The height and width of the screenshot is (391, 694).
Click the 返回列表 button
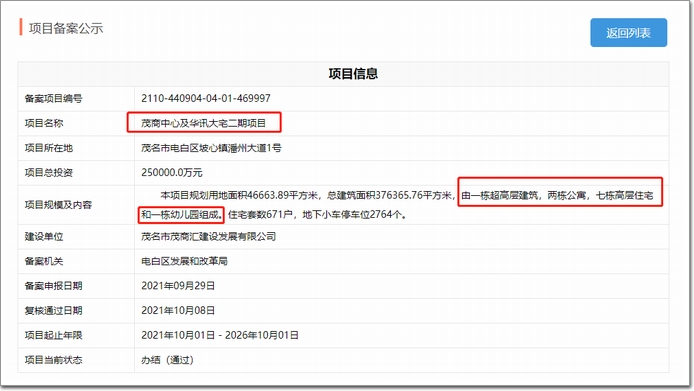pyautogui.click(x=628, y=33)
